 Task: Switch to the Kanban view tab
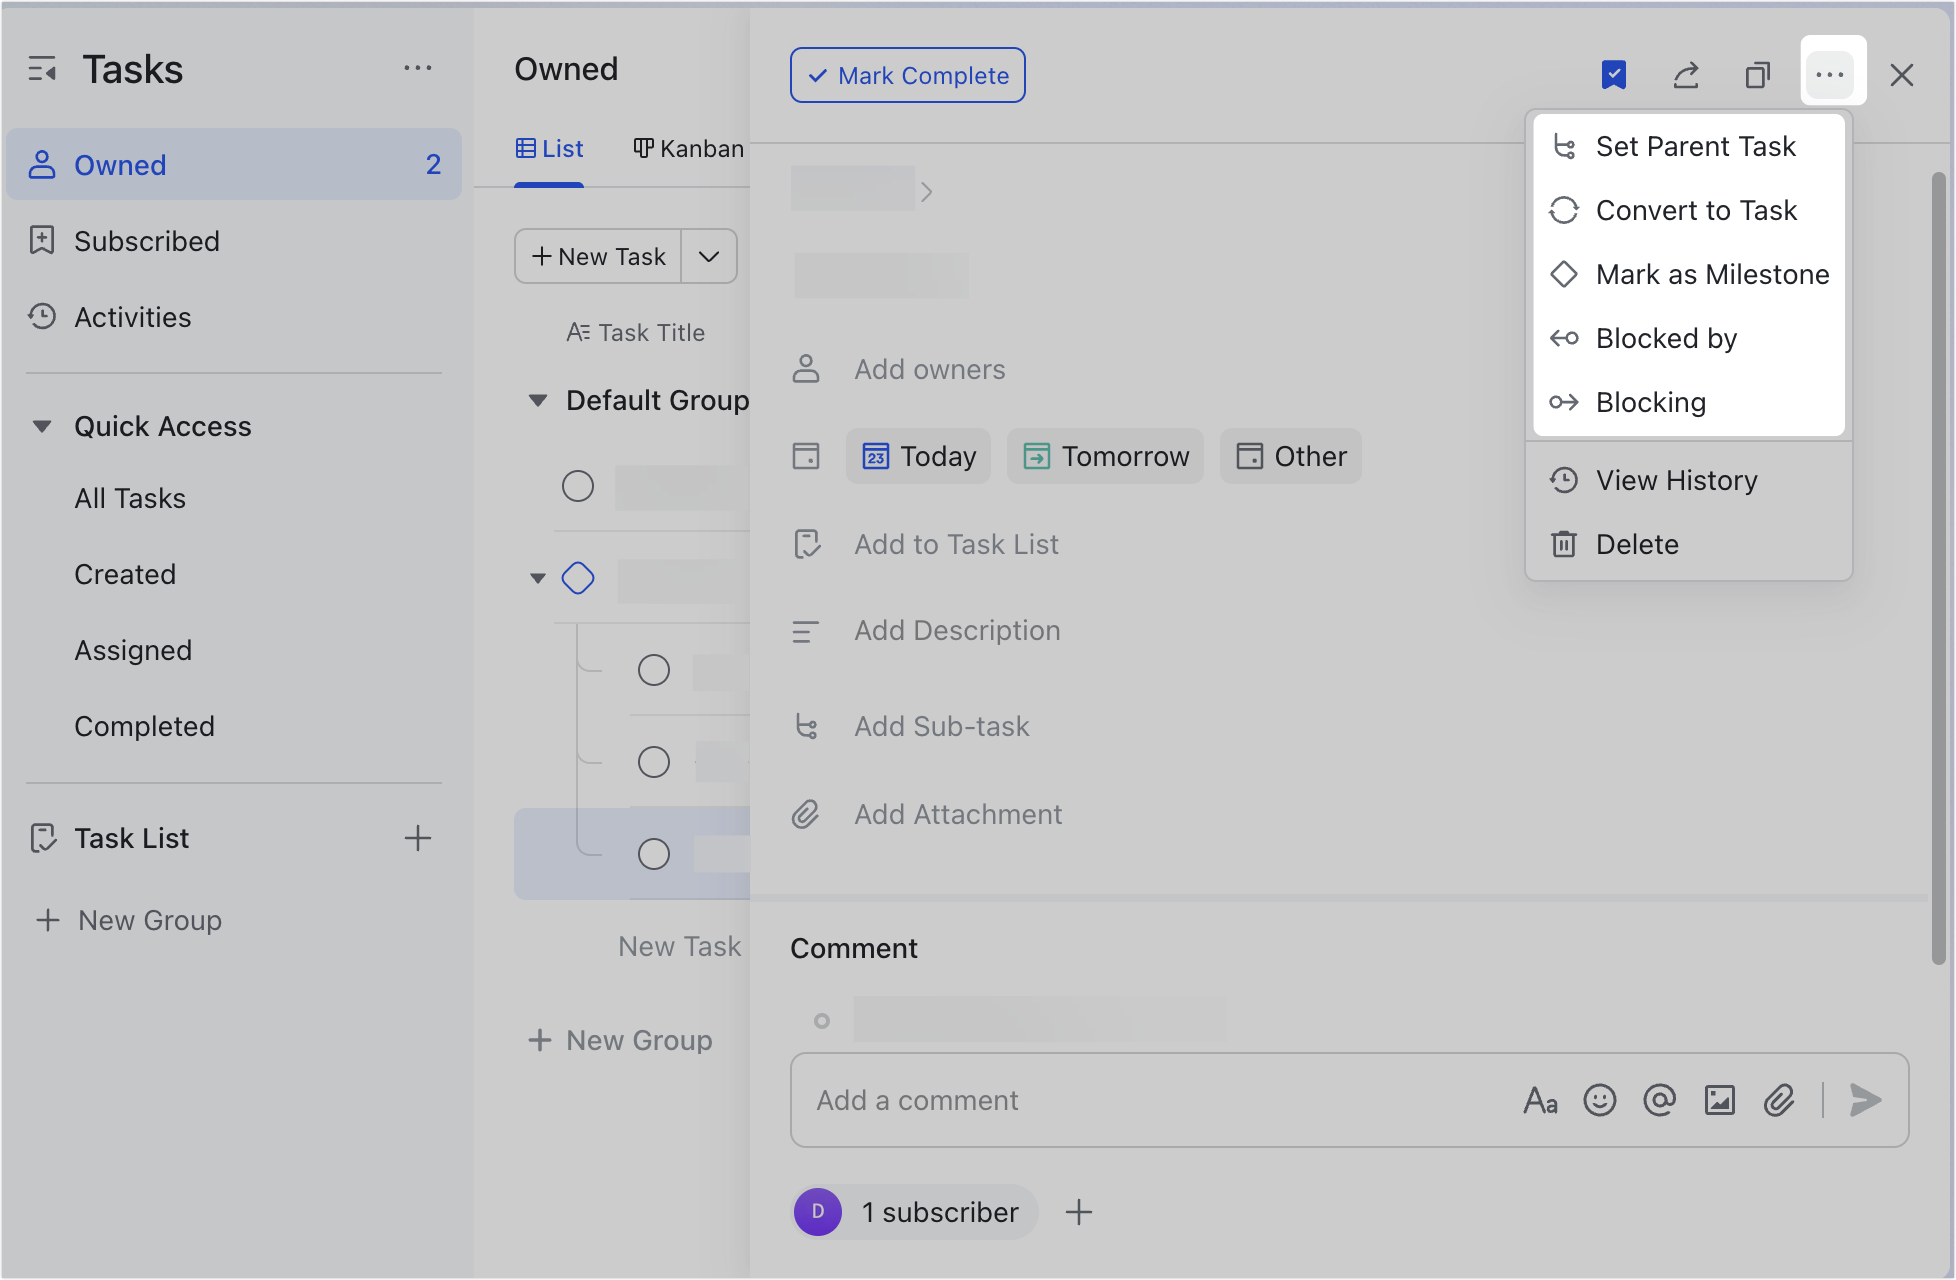point(689,149)
